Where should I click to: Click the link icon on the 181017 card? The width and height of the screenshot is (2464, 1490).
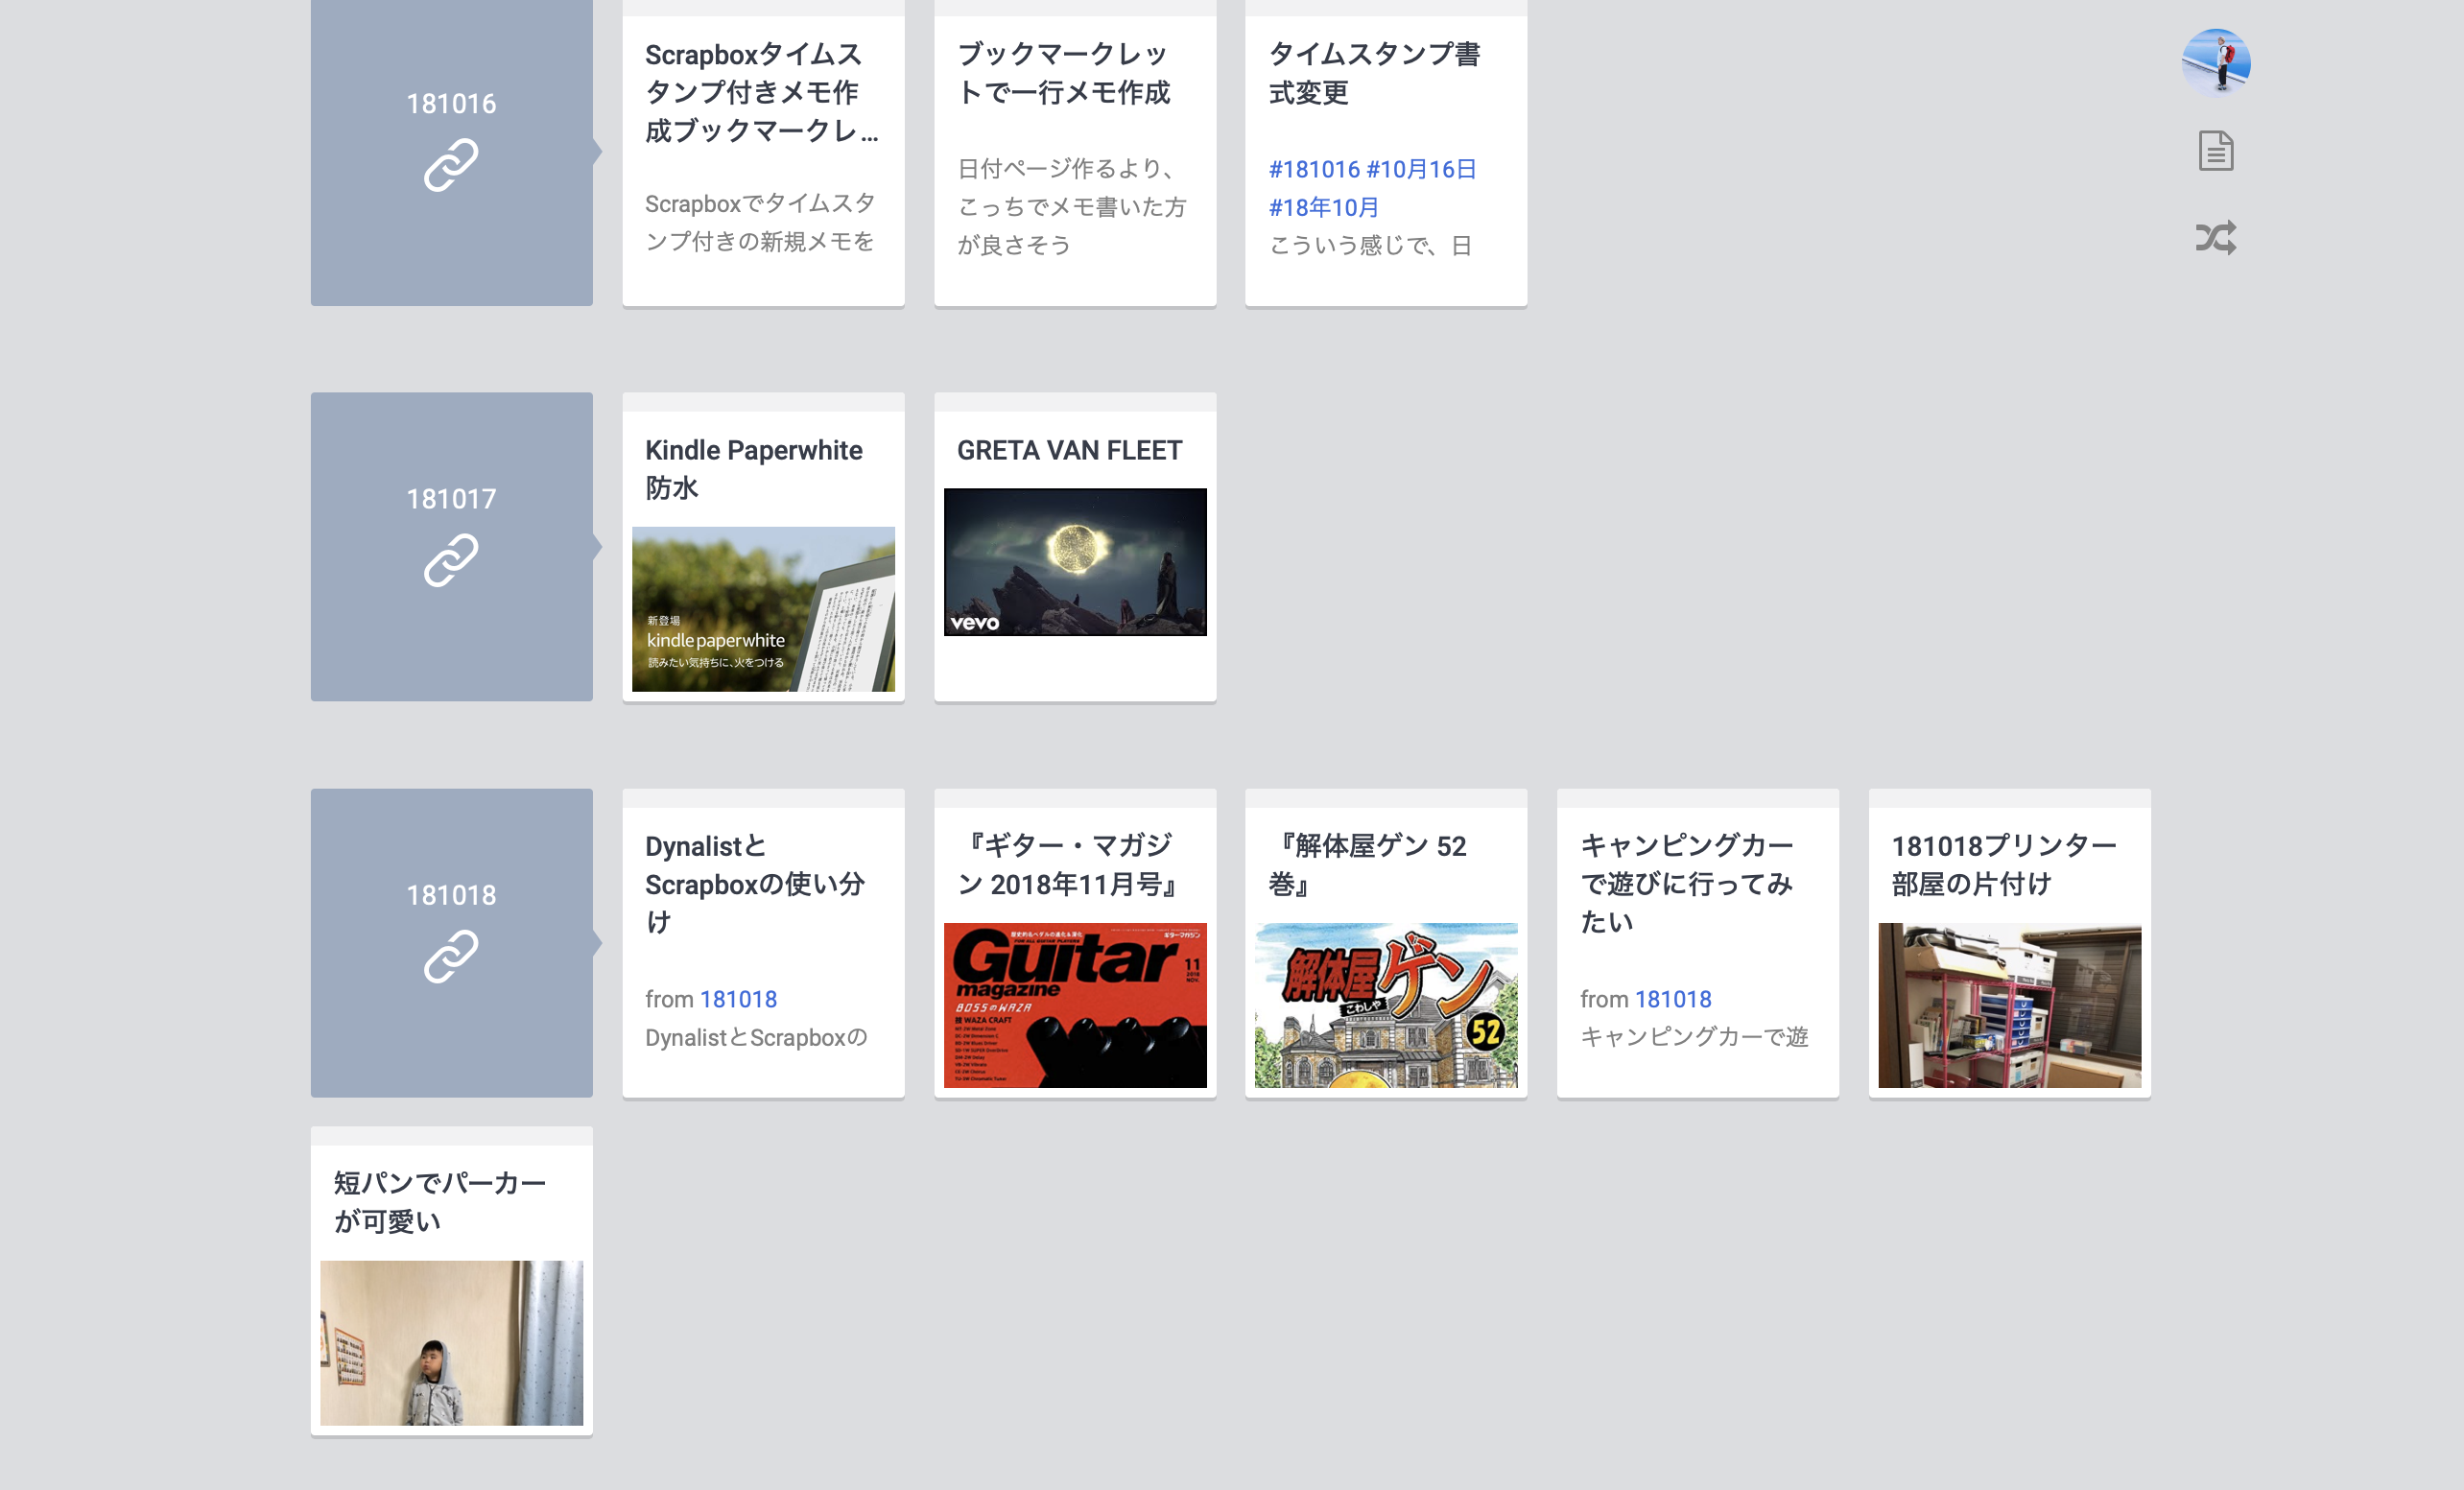pos(451,560)
